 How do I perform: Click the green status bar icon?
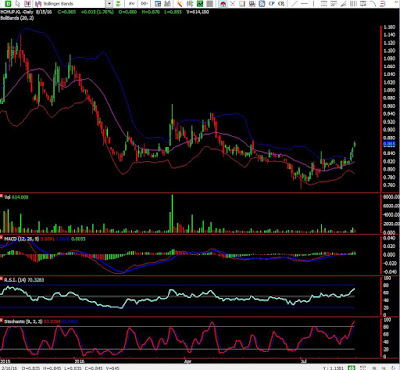351,368
